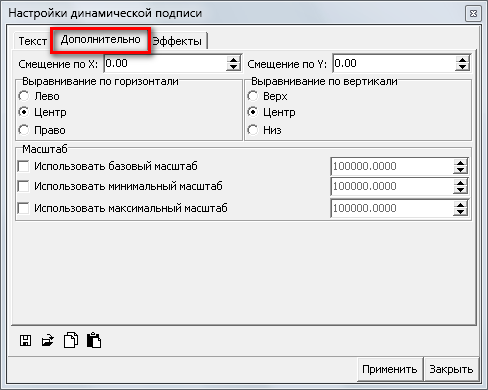
Task: Click the minimum scale value field
Action: [x=392, y=186]
